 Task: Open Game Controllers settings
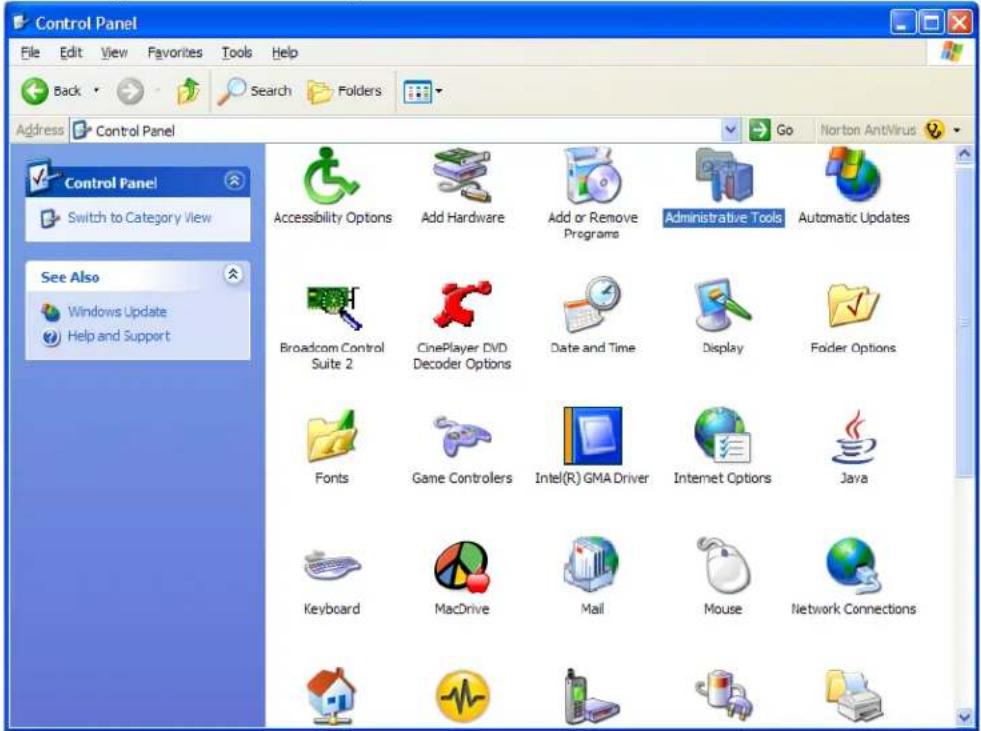click(462, 449)
